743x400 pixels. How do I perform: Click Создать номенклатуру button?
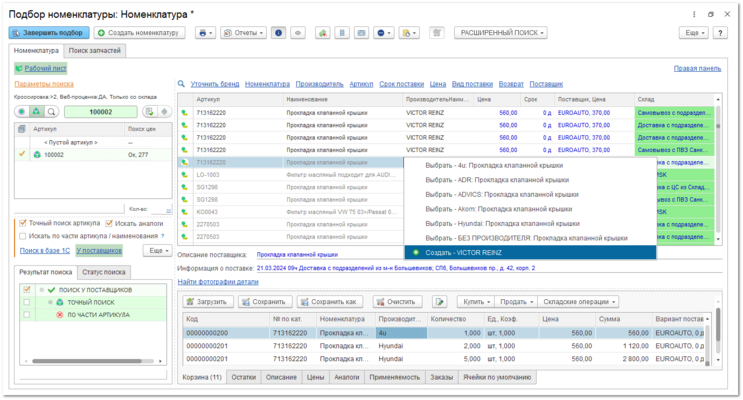(139, 33)
